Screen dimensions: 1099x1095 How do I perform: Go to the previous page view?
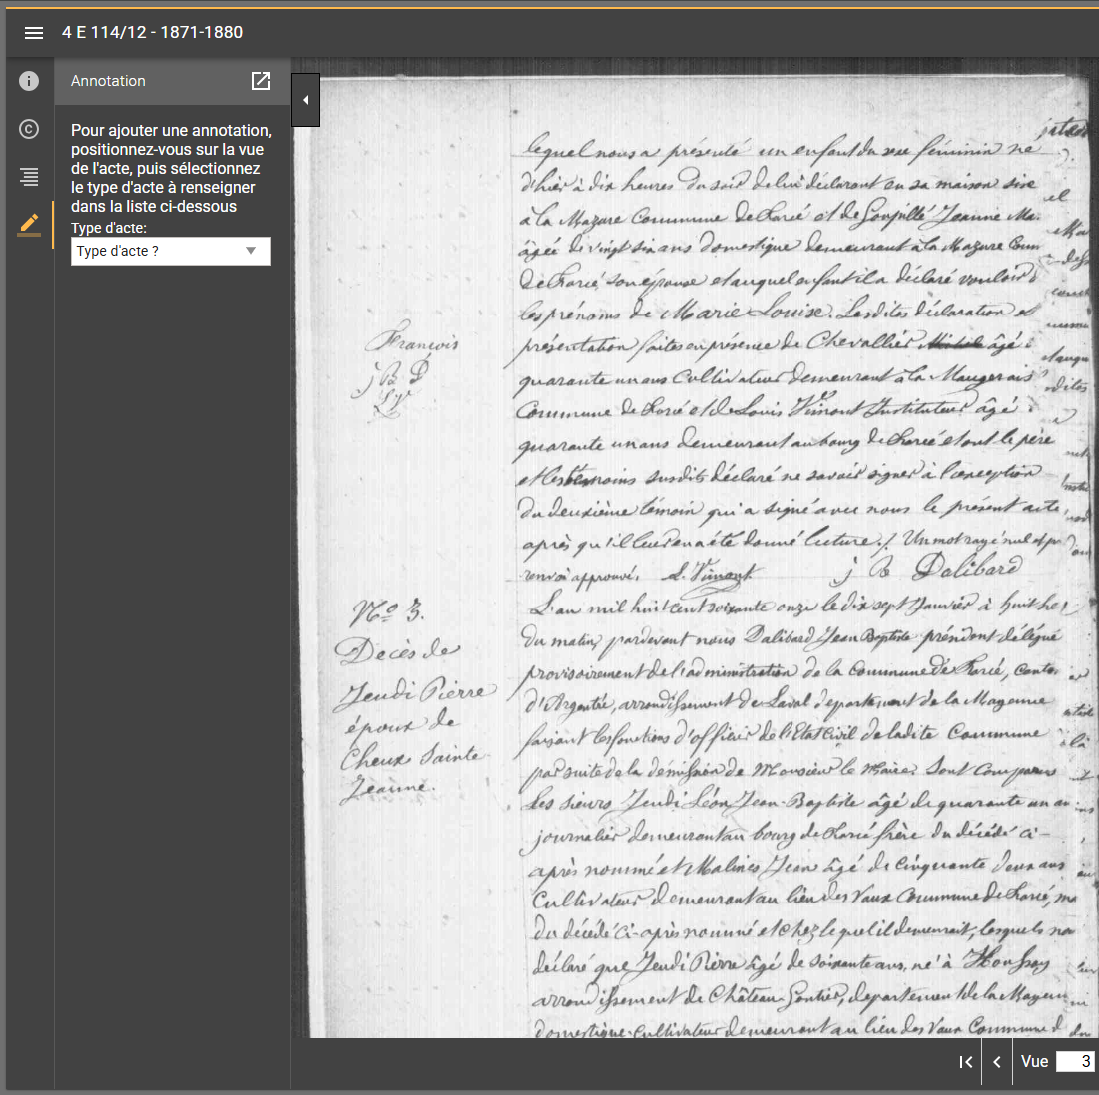click(x=997, y=1062)
